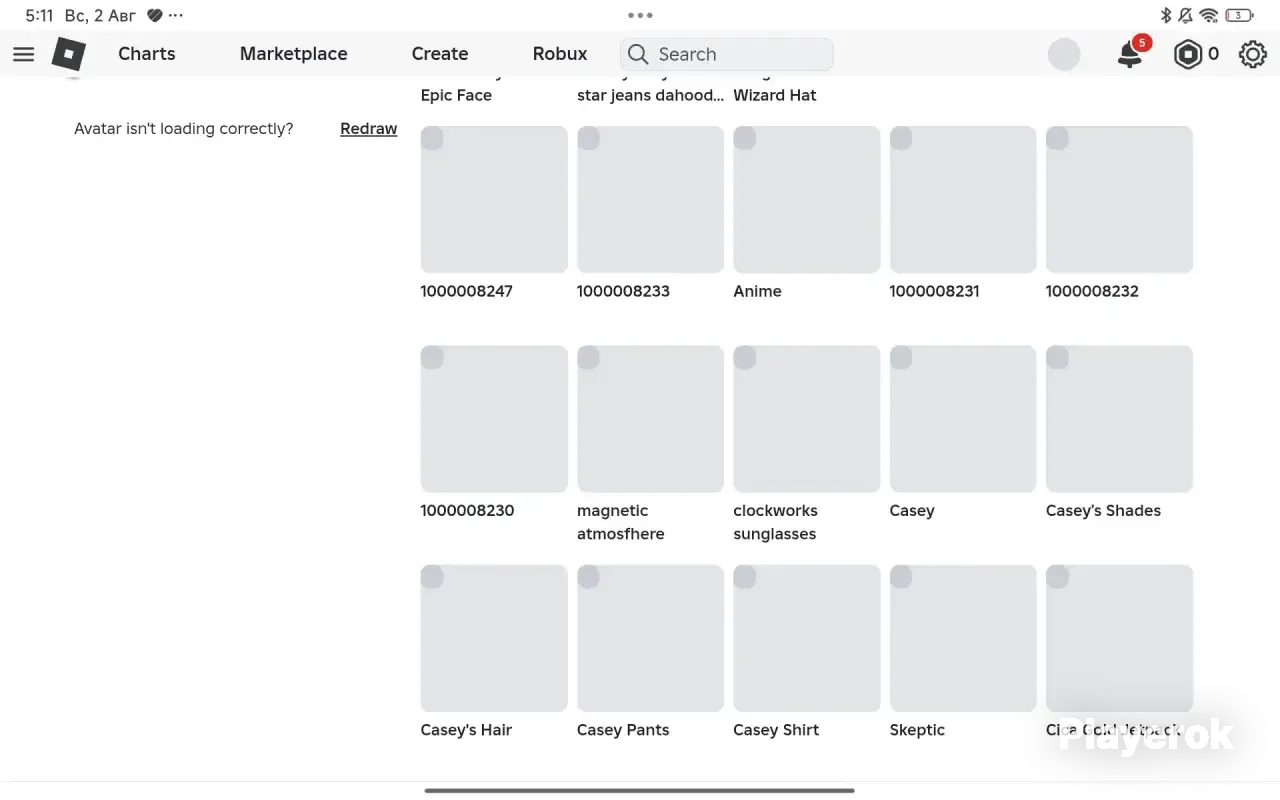Click the Robux balance hexagon icon
1280x800 pixels.
click(x=1187, y=54)
